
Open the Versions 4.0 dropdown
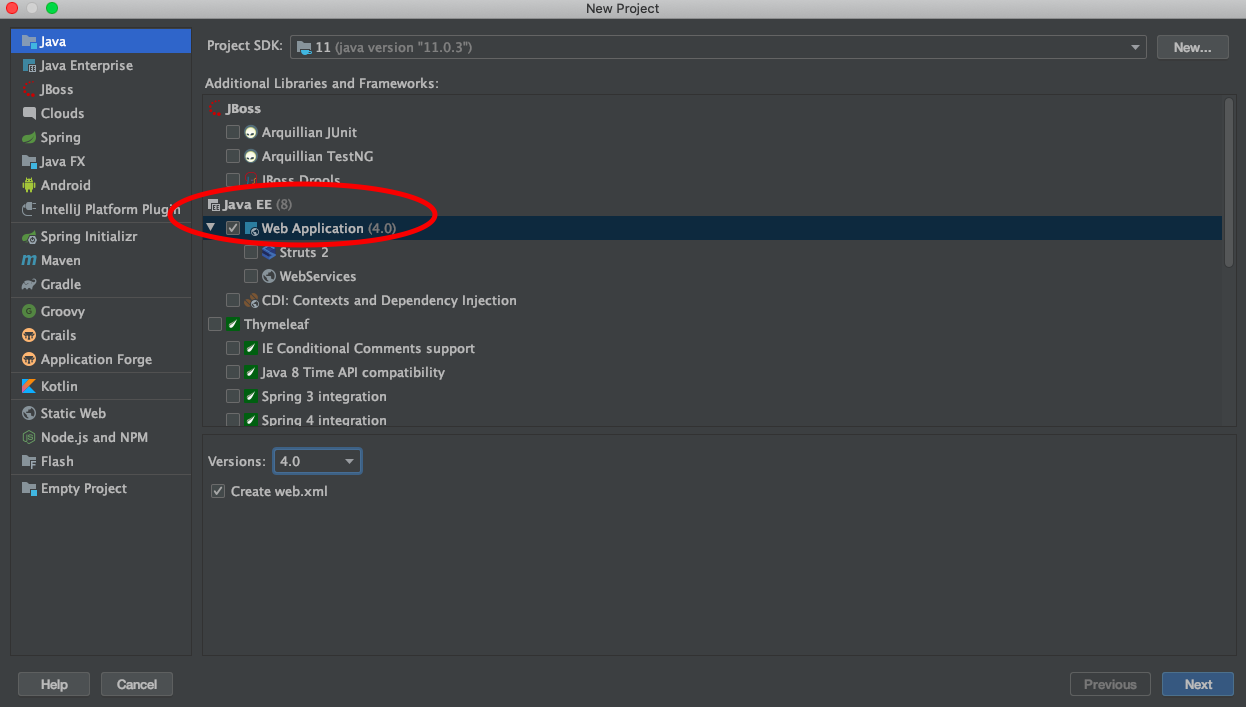(x=317, y=461)
